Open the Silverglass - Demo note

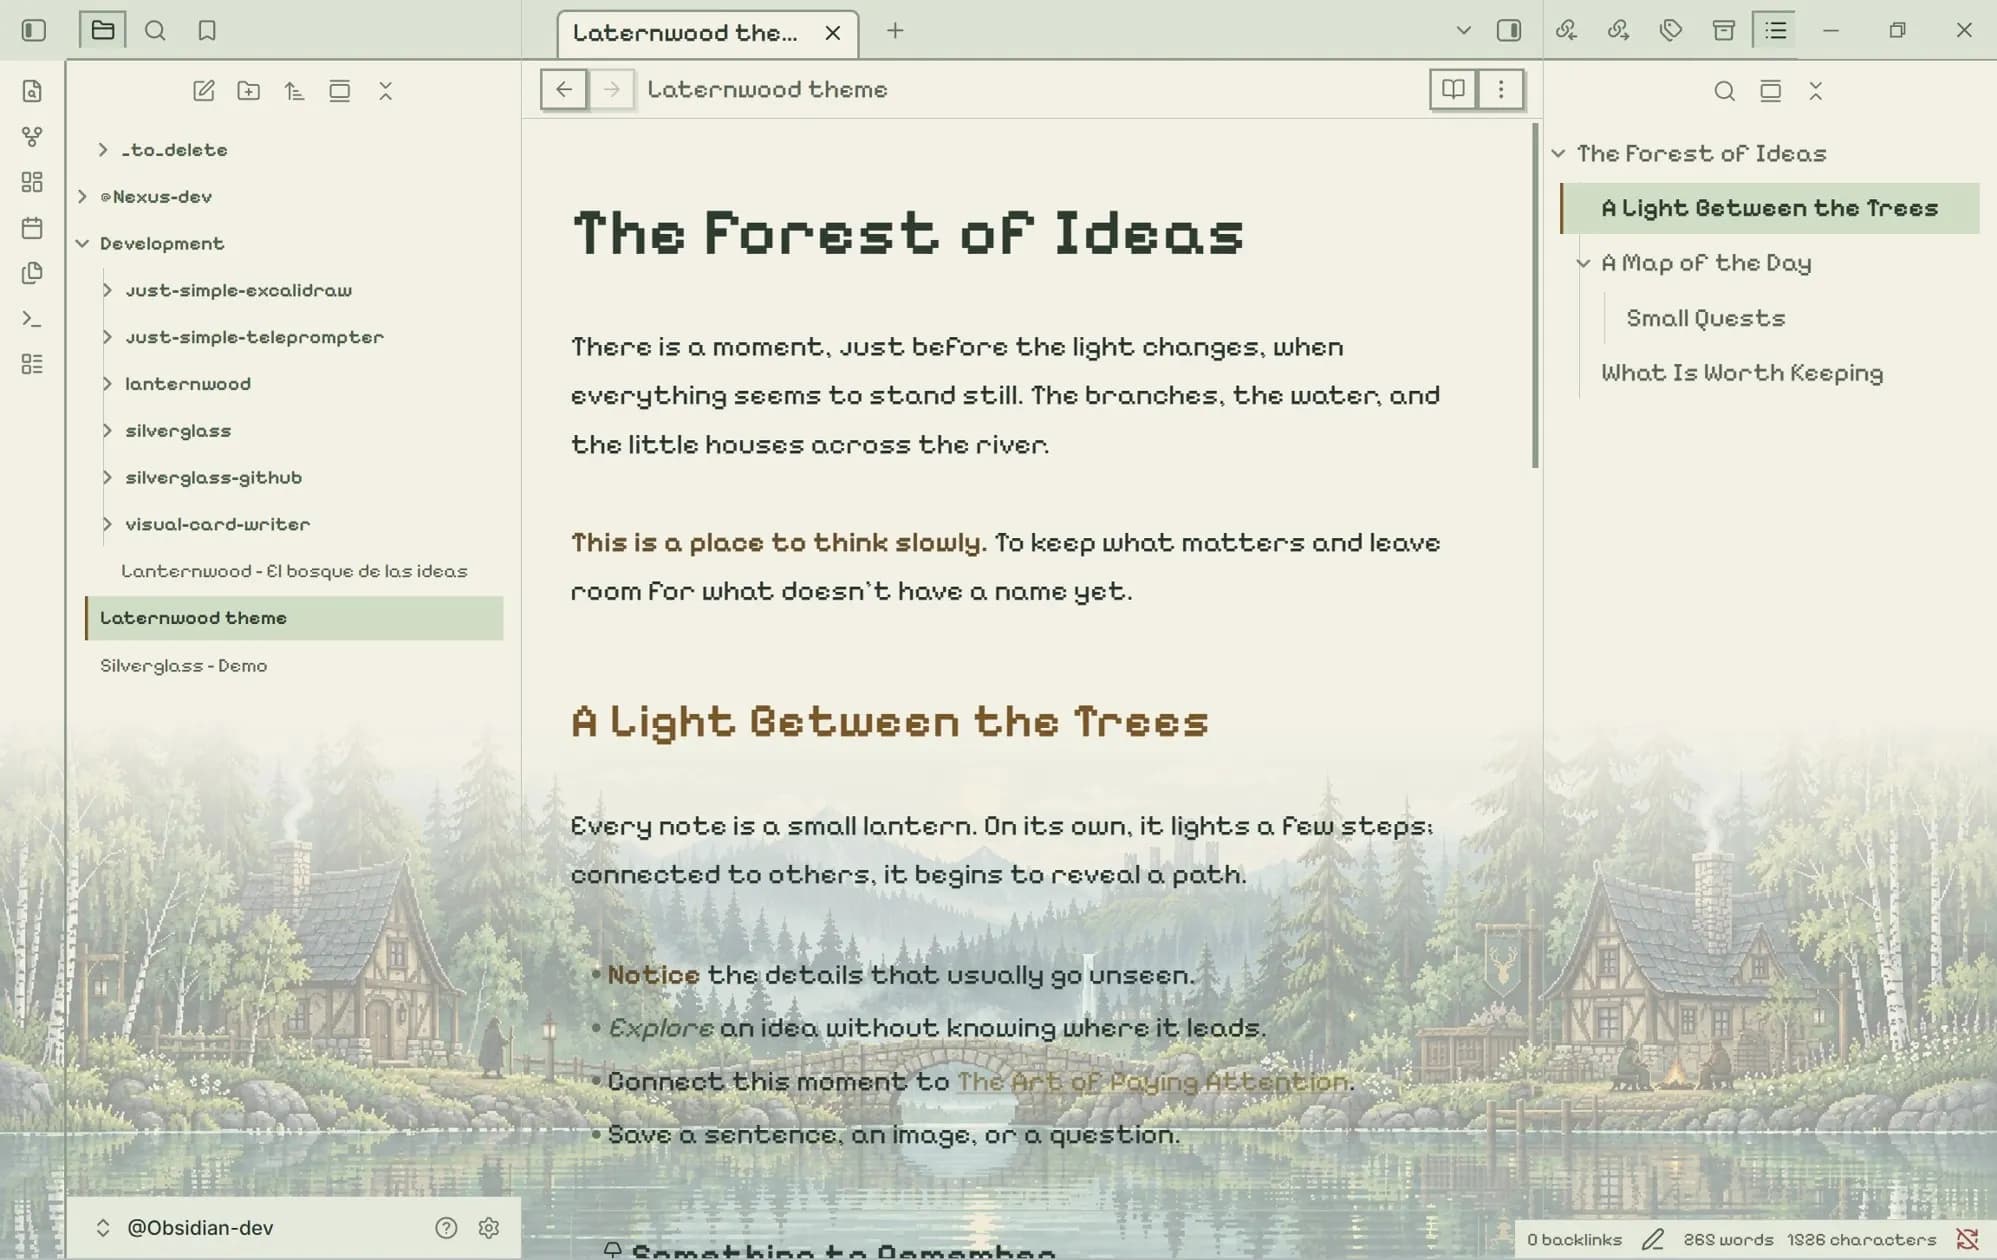[183, 666]
